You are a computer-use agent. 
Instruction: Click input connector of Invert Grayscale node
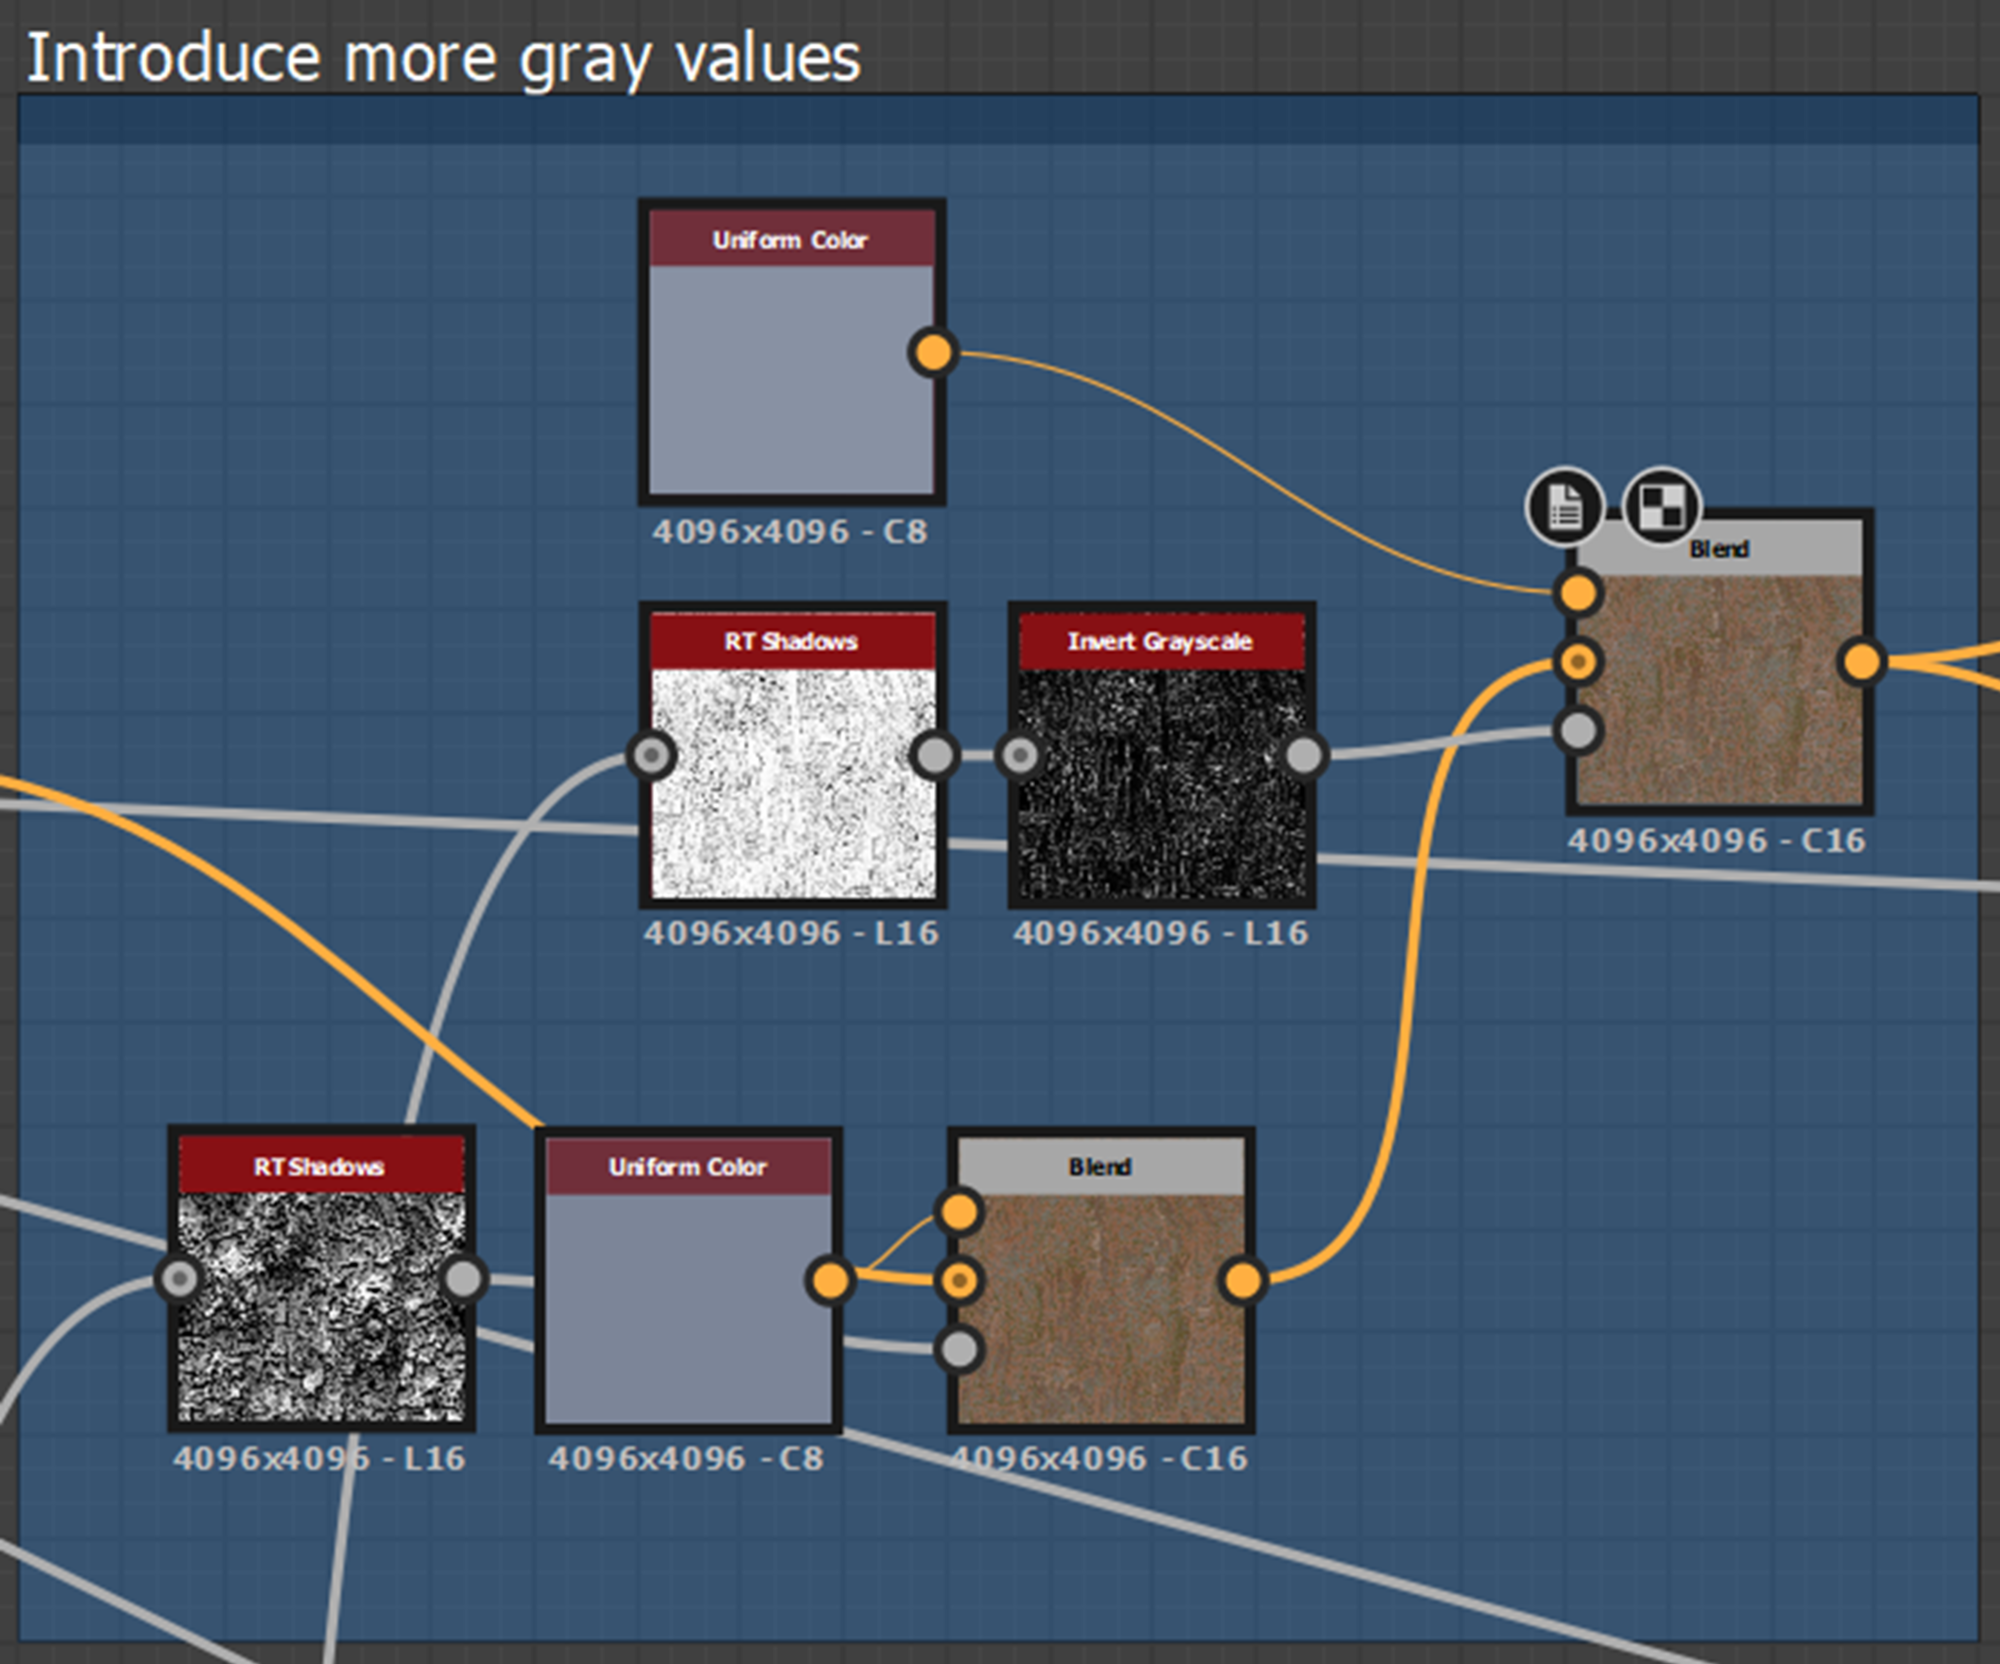tap(1020, 755)
